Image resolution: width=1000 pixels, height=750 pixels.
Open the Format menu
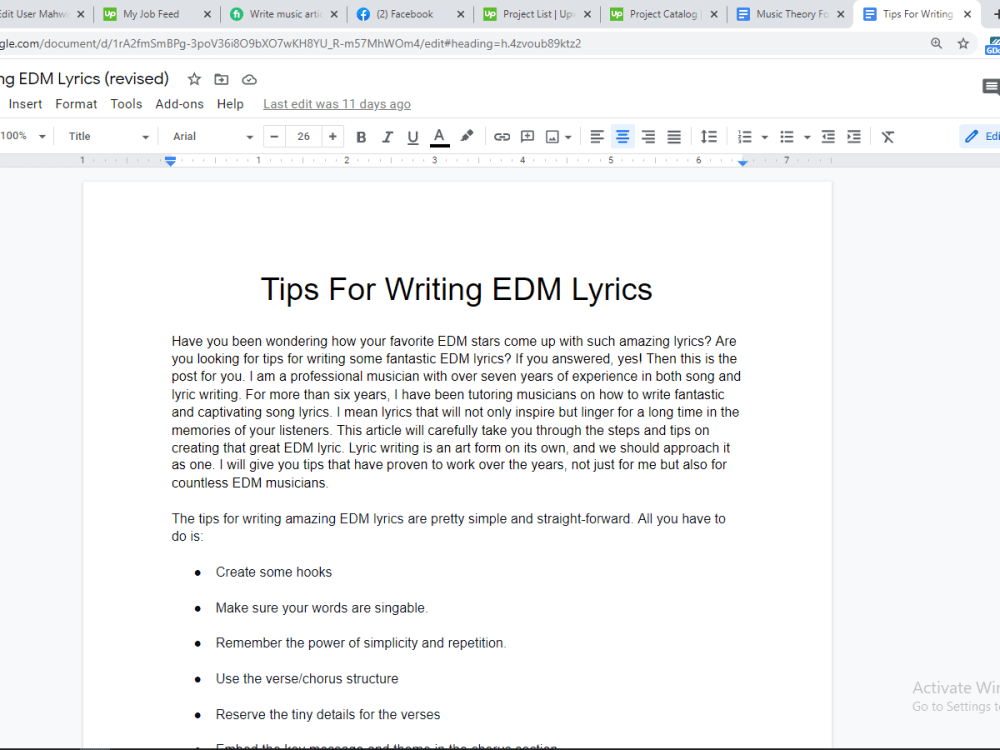coord(76,104)
